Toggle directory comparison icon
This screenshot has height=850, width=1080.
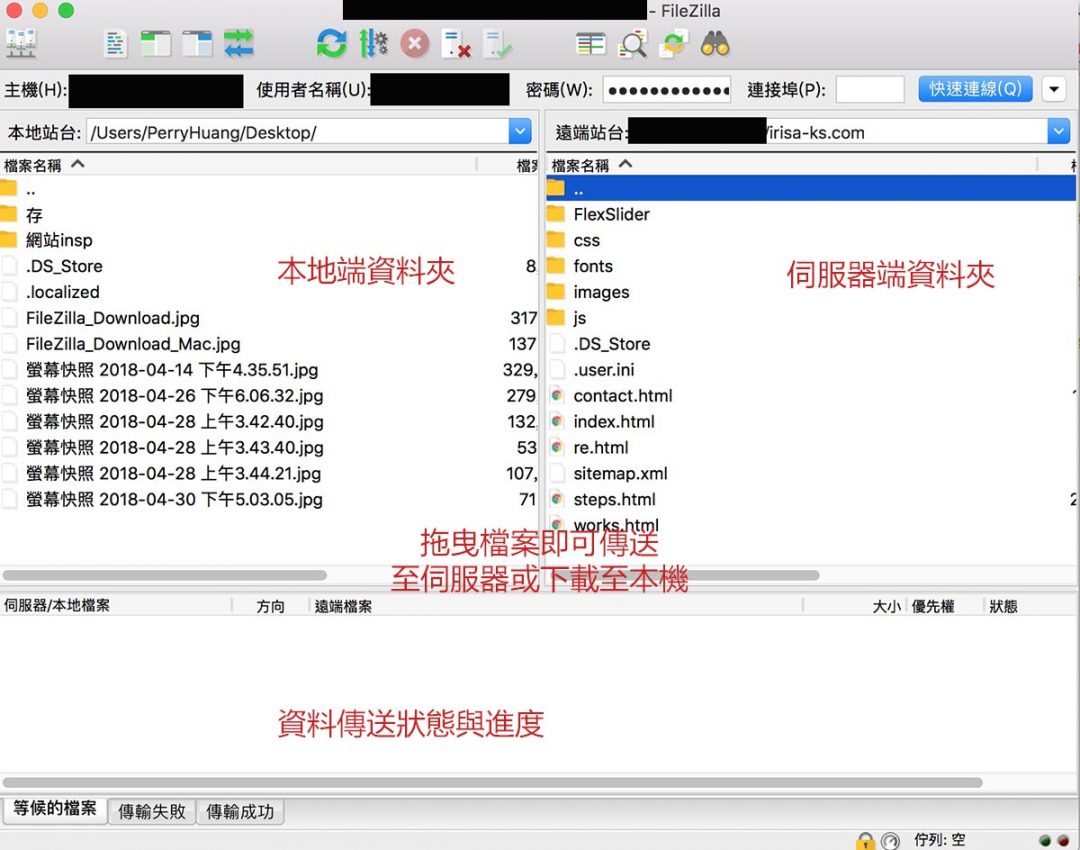pyautogui.click(x=632, y=45)
